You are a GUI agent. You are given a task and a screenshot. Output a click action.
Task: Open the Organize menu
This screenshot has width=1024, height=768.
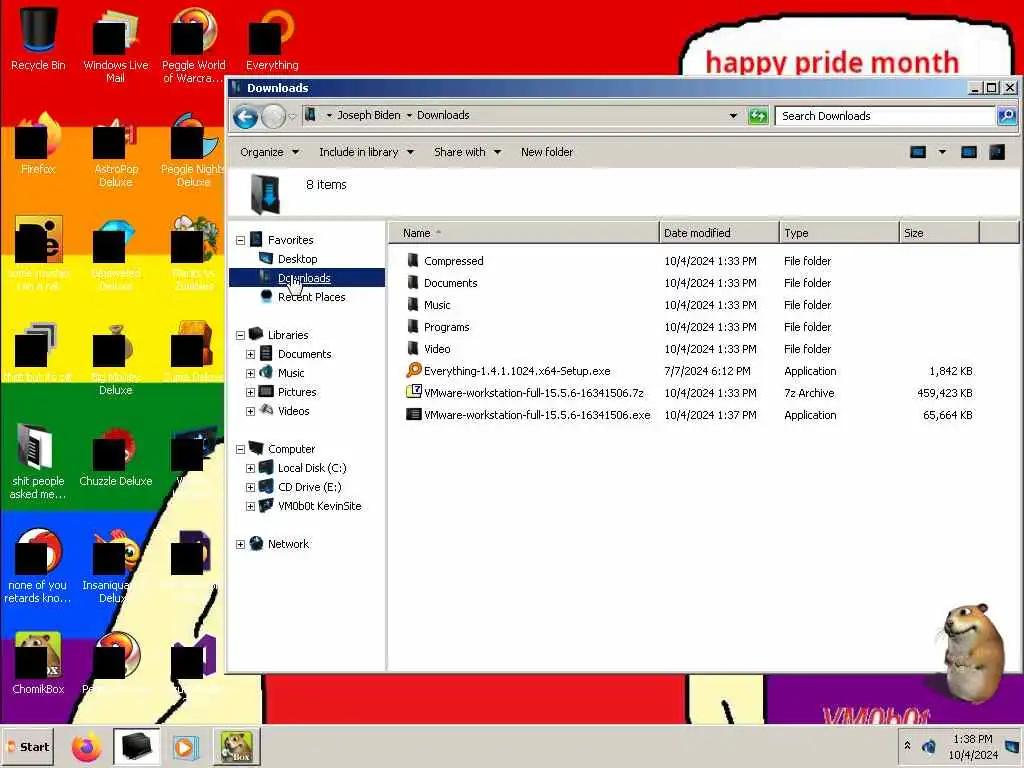269,152
